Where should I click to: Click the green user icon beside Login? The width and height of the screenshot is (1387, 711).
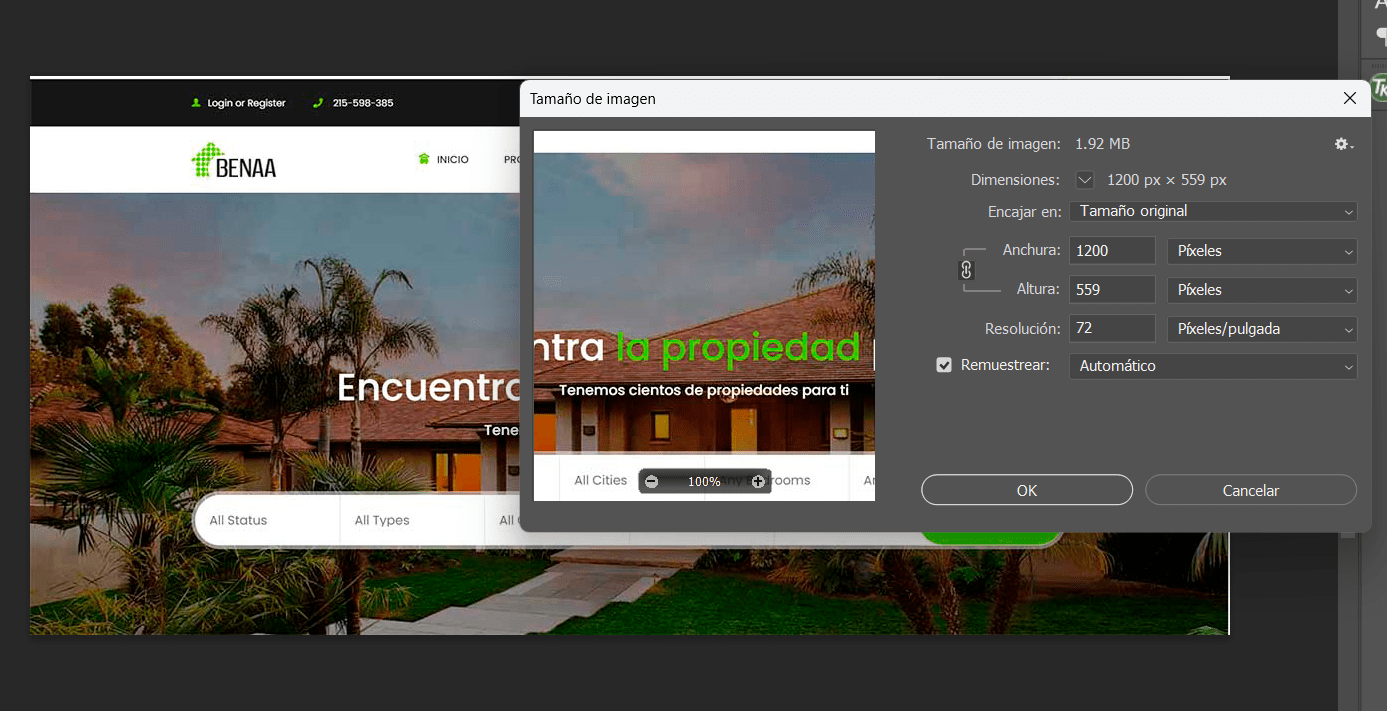tap(196, 103)
